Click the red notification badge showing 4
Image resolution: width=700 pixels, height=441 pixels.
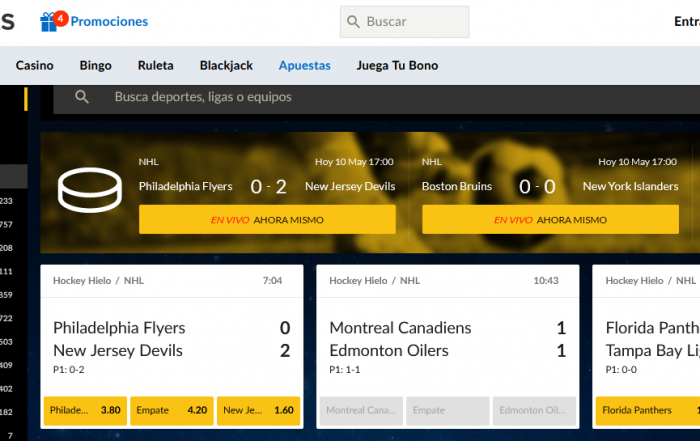pos(61,18)
